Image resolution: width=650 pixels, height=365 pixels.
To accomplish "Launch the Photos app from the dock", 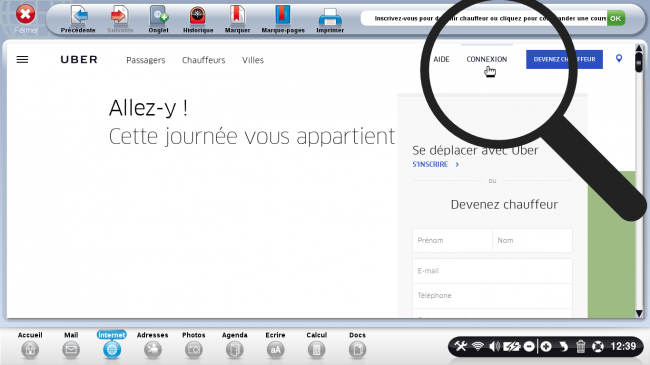I will pos(194,345).
